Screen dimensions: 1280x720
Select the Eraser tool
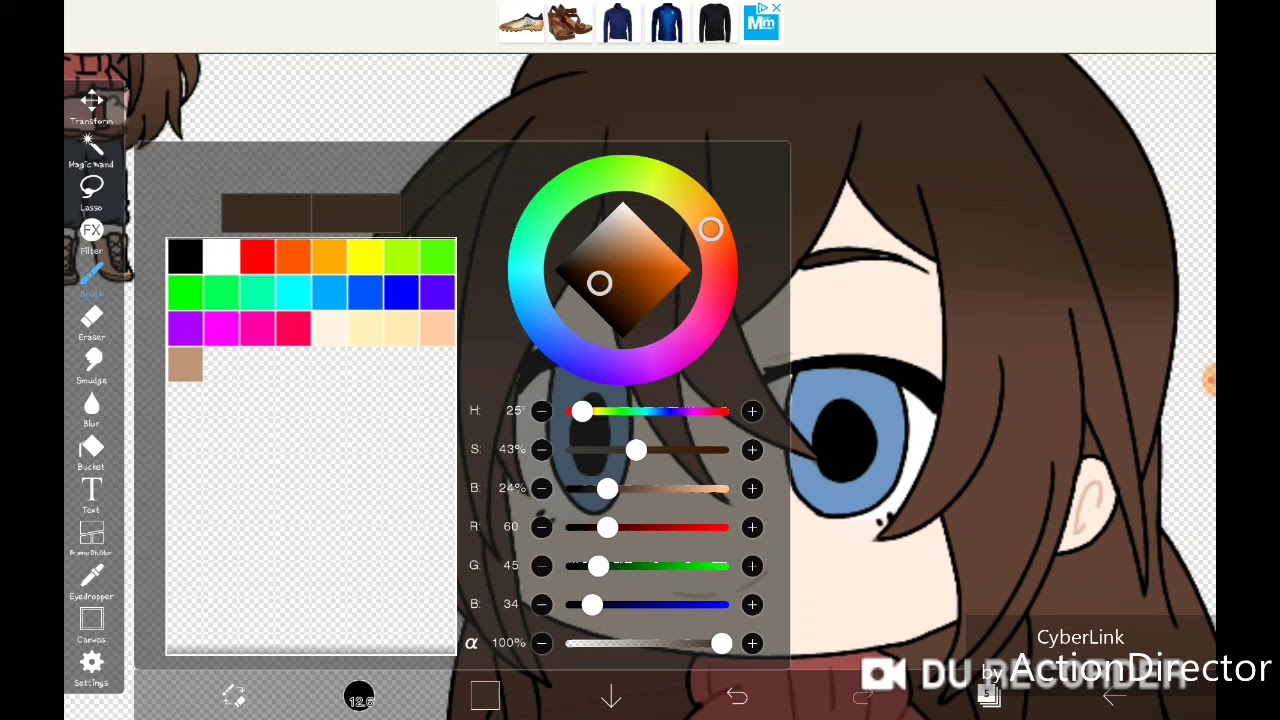click(91, 324)
